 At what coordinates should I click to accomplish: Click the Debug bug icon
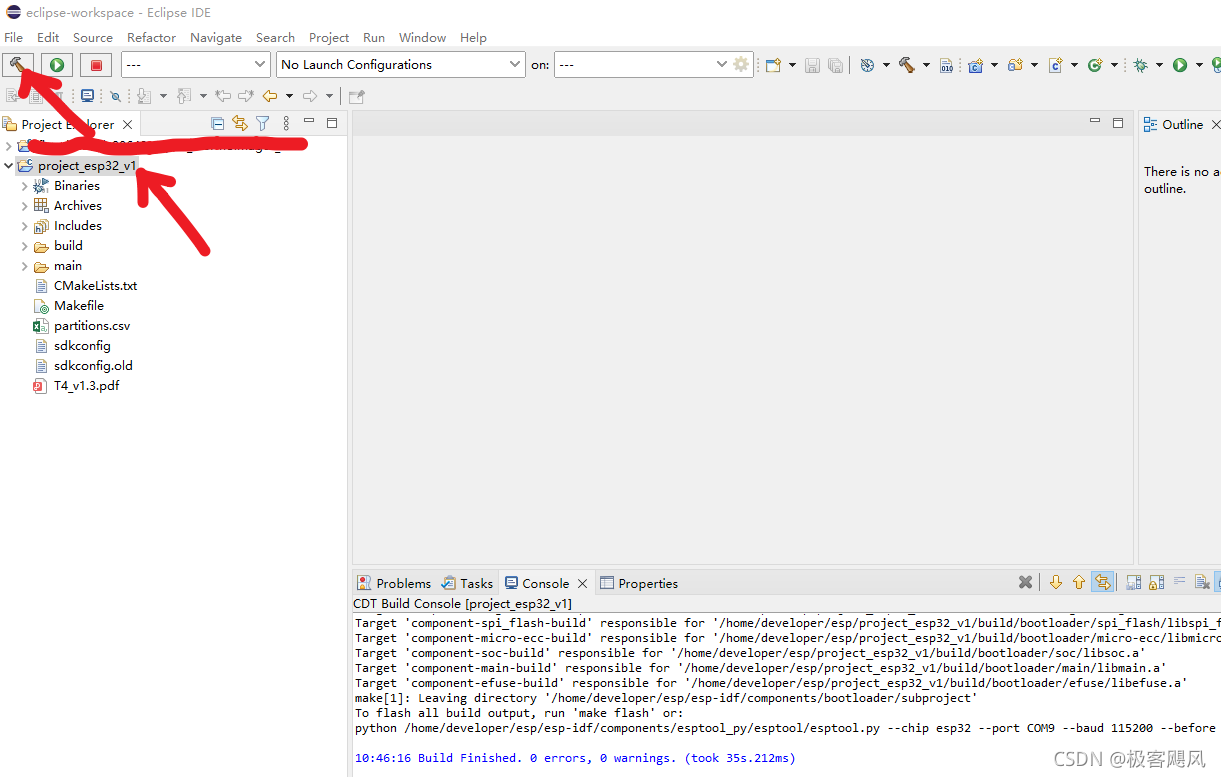(1140, 65)
